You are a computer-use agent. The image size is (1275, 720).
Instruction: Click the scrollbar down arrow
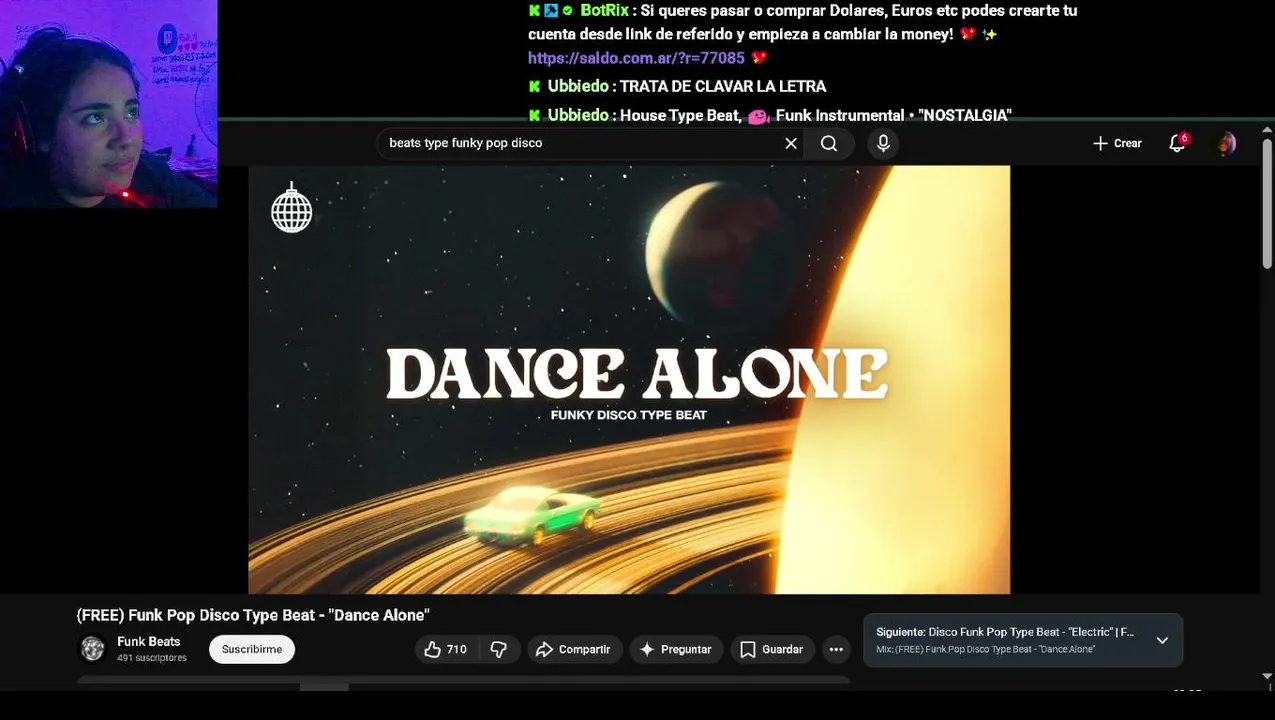[x=1267, y=677]
